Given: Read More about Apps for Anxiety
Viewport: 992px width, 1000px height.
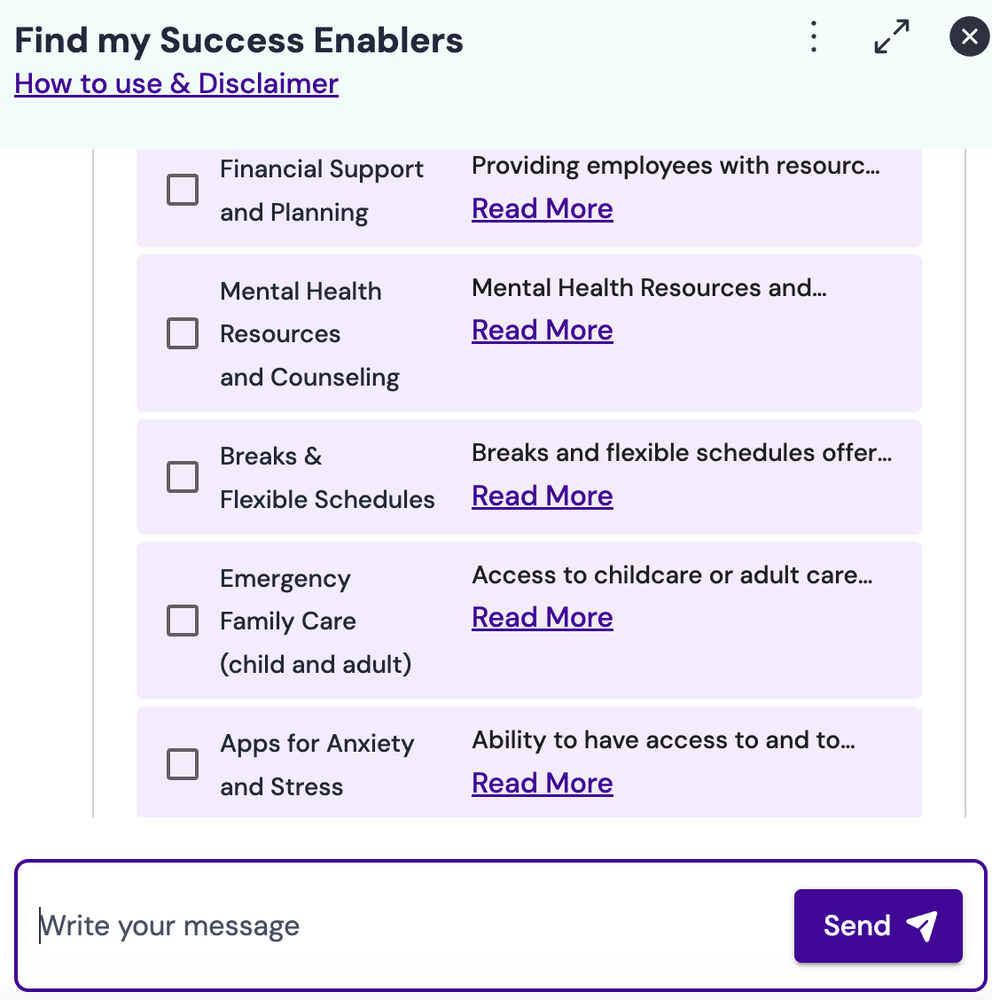Looking at the screenshot, I should coord(542,783).
